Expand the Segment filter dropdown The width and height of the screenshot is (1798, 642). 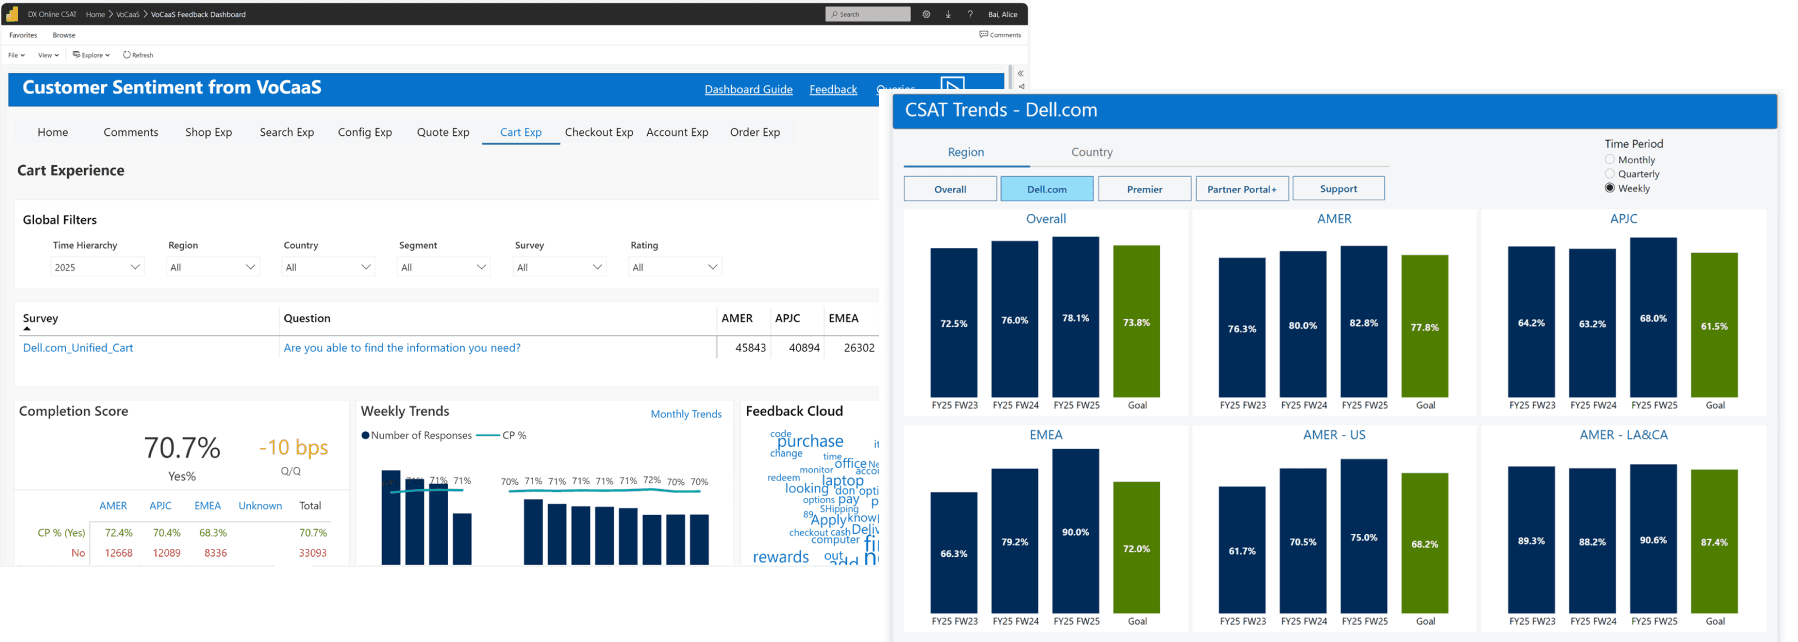pyautogui.click(x=444, y=267)
